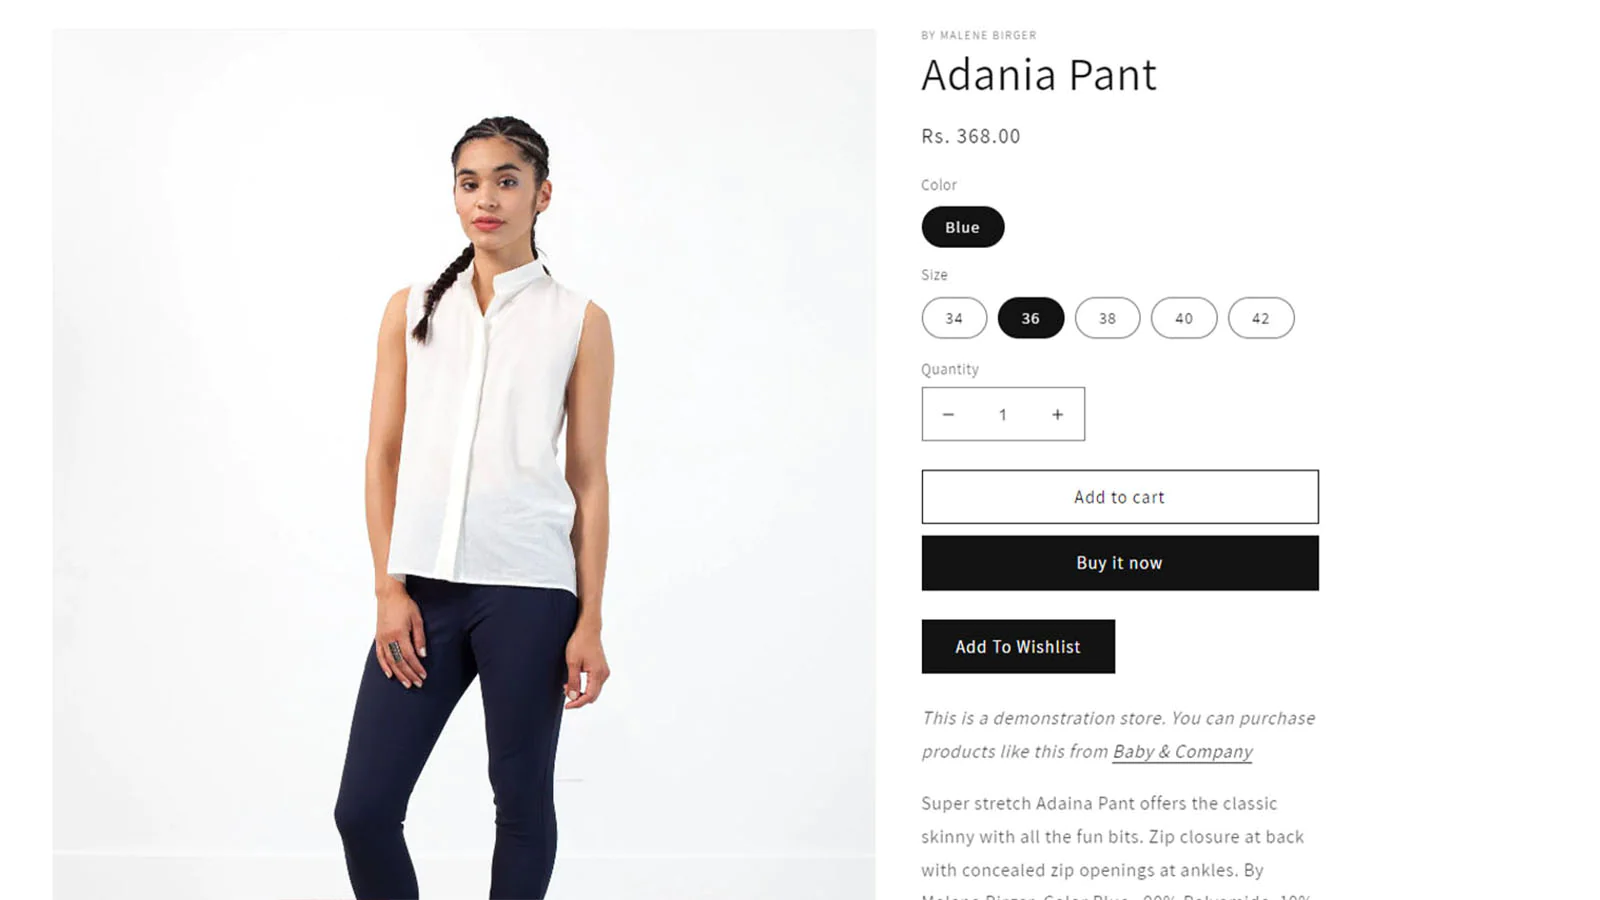Add this product to the wishlist
Image resolution: width=1600 pixels, height=900 pixels.
click(x=1017, y=646)
